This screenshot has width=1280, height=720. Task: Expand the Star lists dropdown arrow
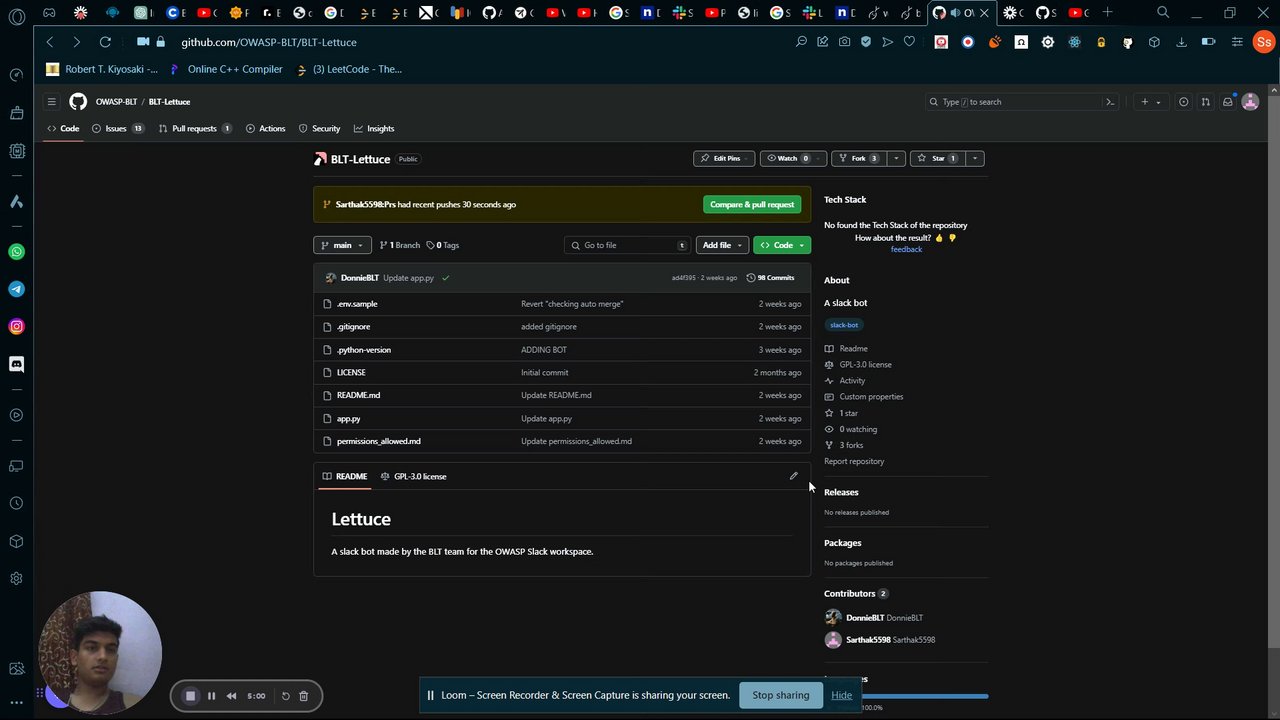click(x=975, y=158)
